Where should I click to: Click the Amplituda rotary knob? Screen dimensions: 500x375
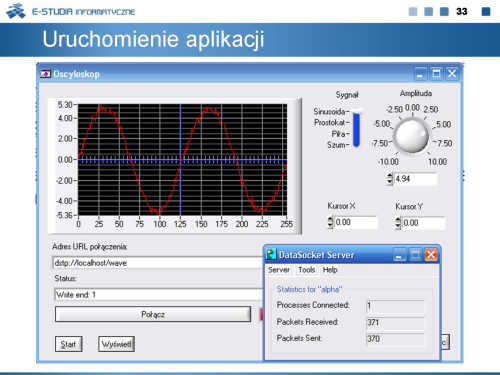[412, 137]
